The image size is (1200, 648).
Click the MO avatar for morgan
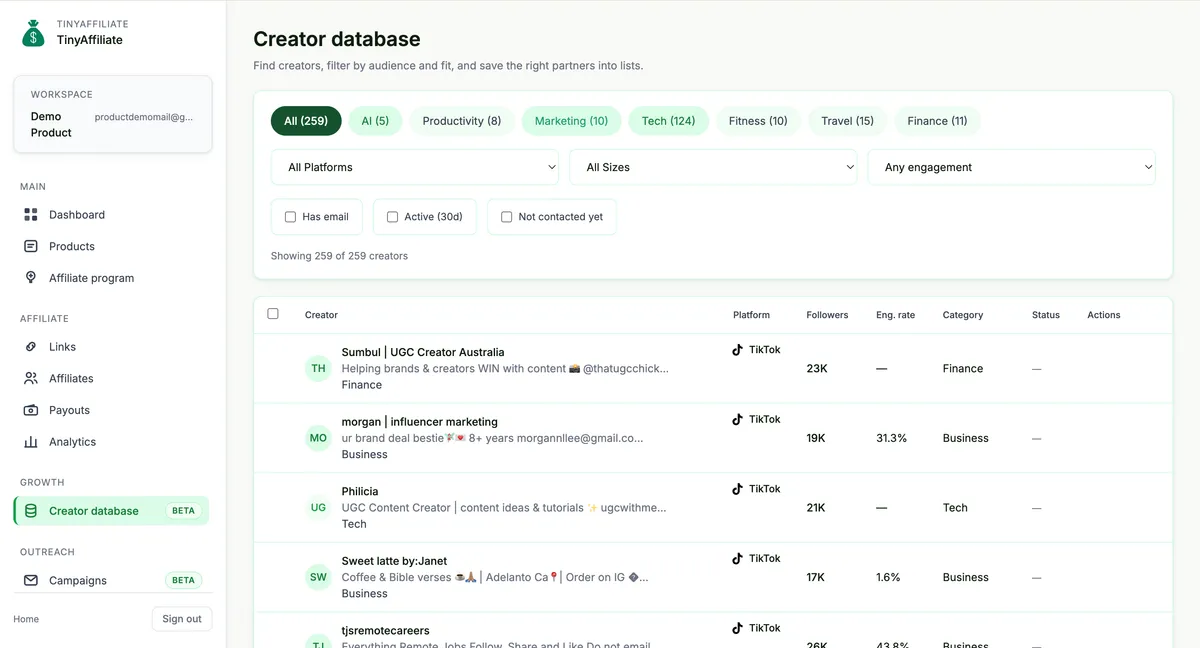318,438
